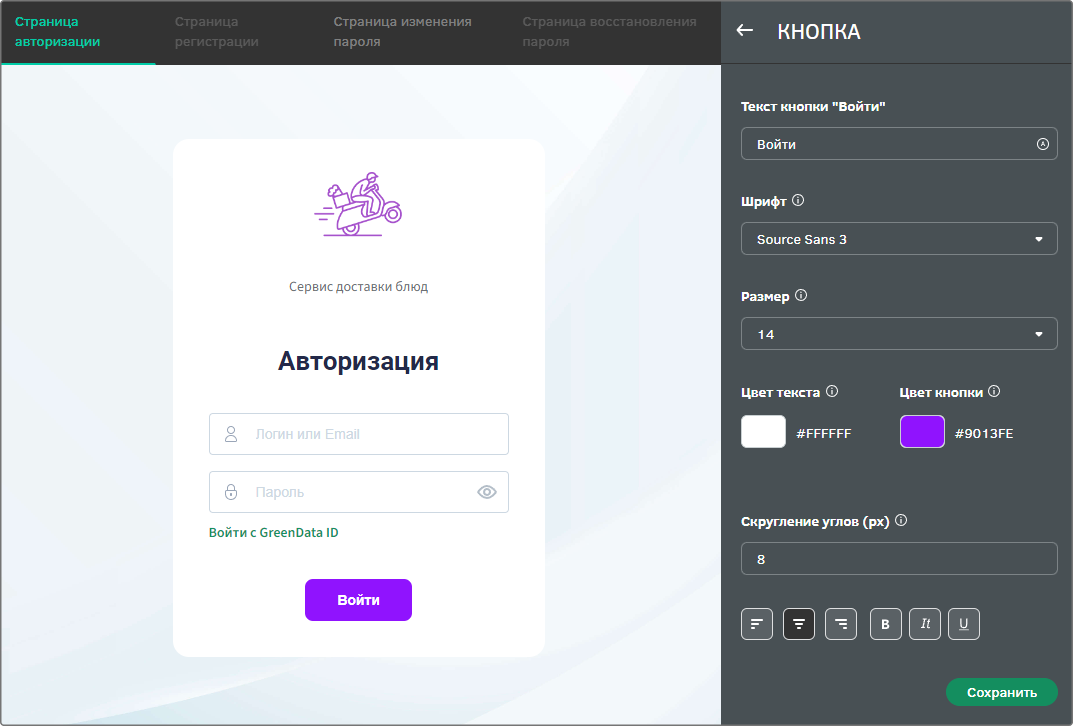The height and width of the screenshot is (726, 1073).
Task: Open Страница изменения пароля tab
Action: (x=402, y=31)
